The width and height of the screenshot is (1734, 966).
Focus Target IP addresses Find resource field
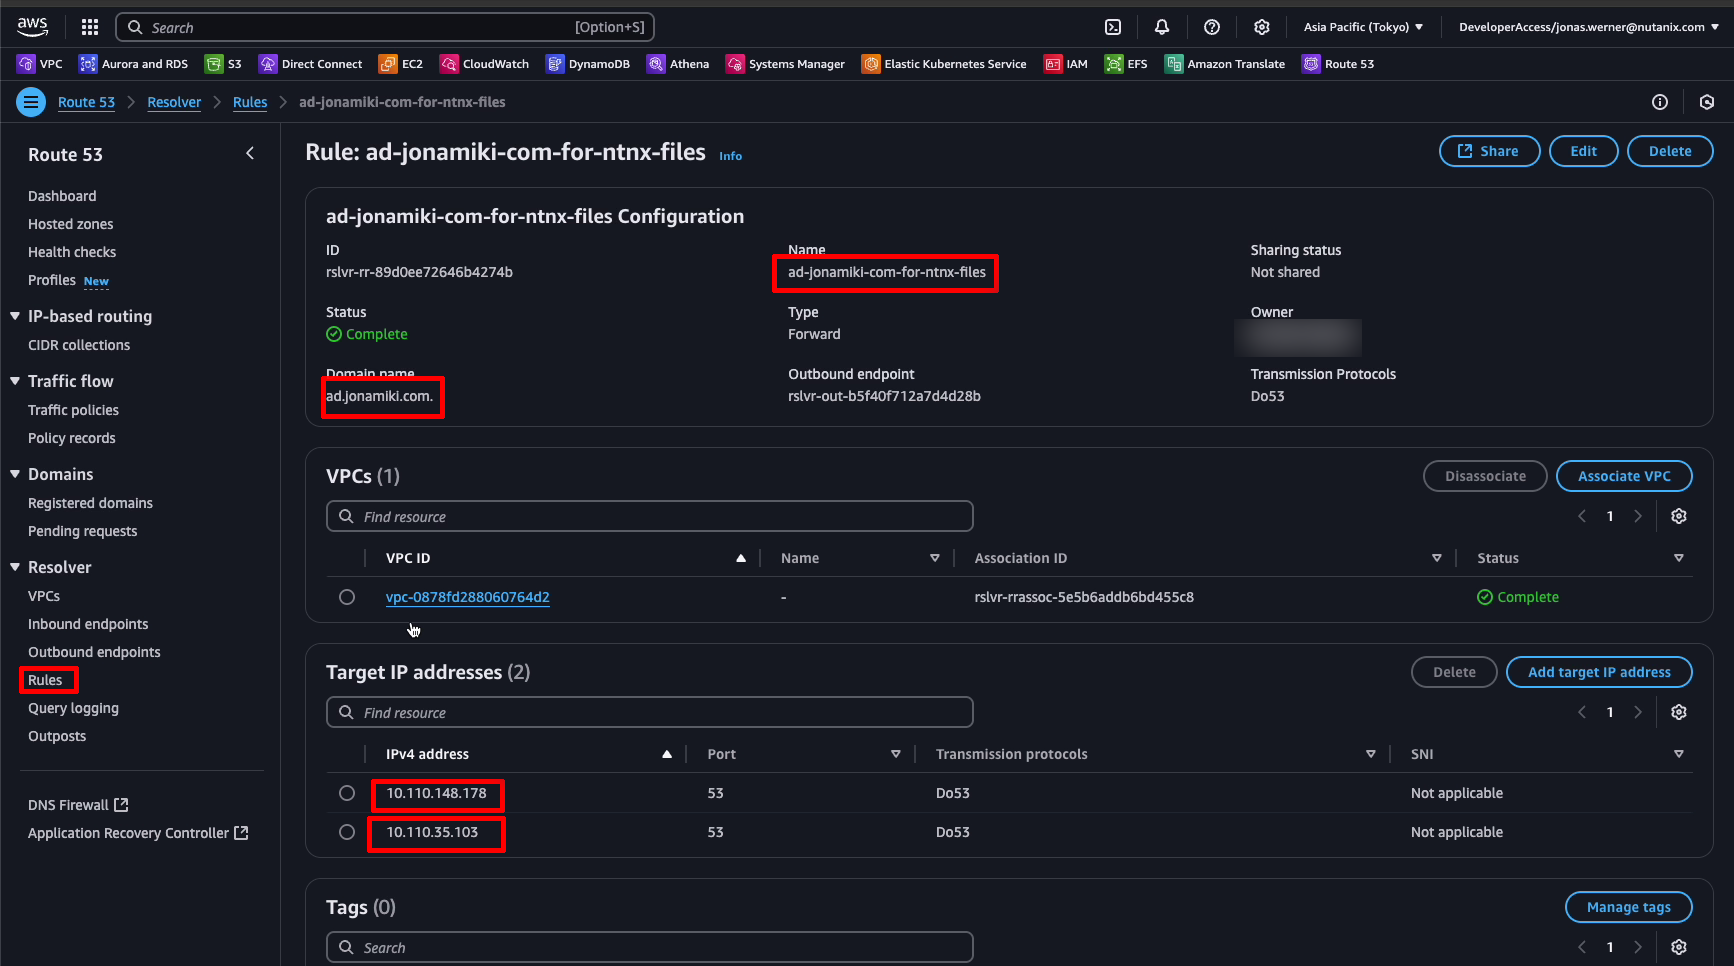click(x=649, y=712)
